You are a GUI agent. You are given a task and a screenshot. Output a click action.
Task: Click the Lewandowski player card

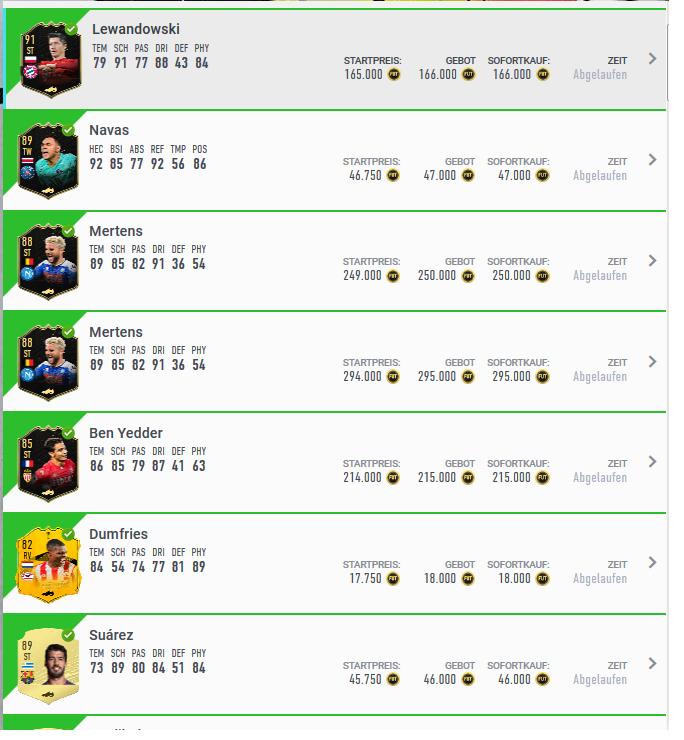(x=51, y=60)
